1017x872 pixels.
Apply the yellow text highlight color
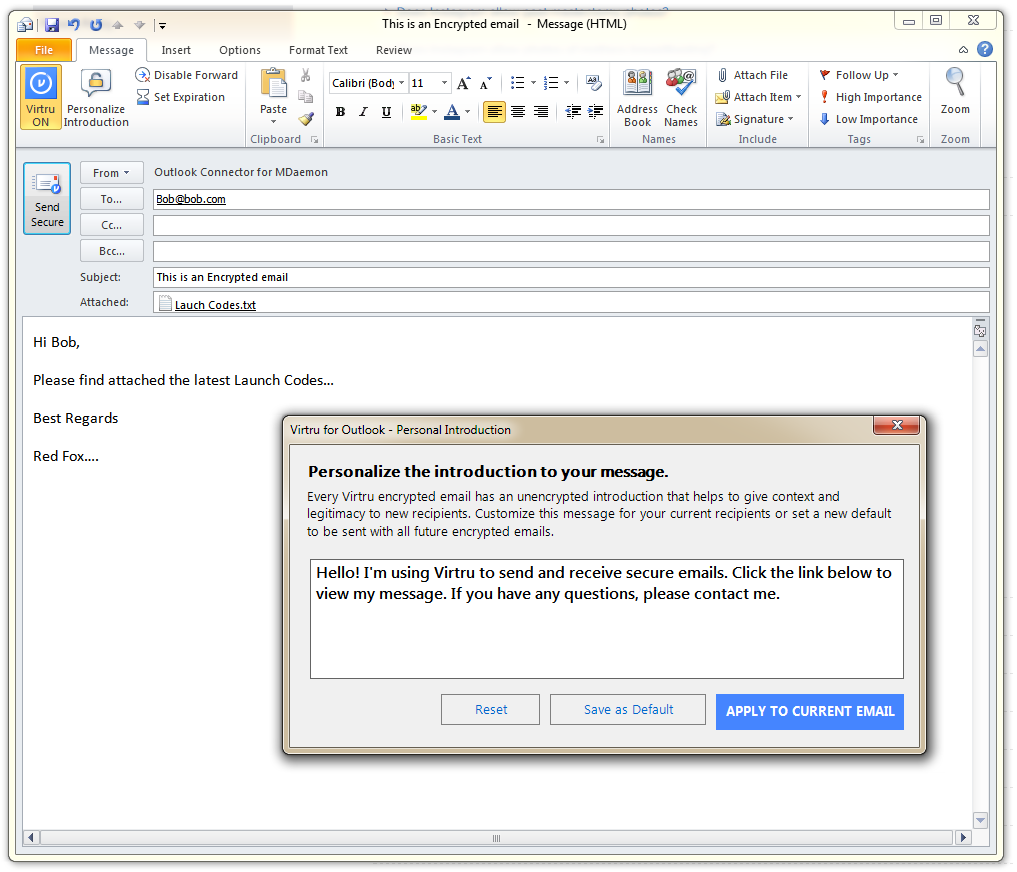point(419,112)
